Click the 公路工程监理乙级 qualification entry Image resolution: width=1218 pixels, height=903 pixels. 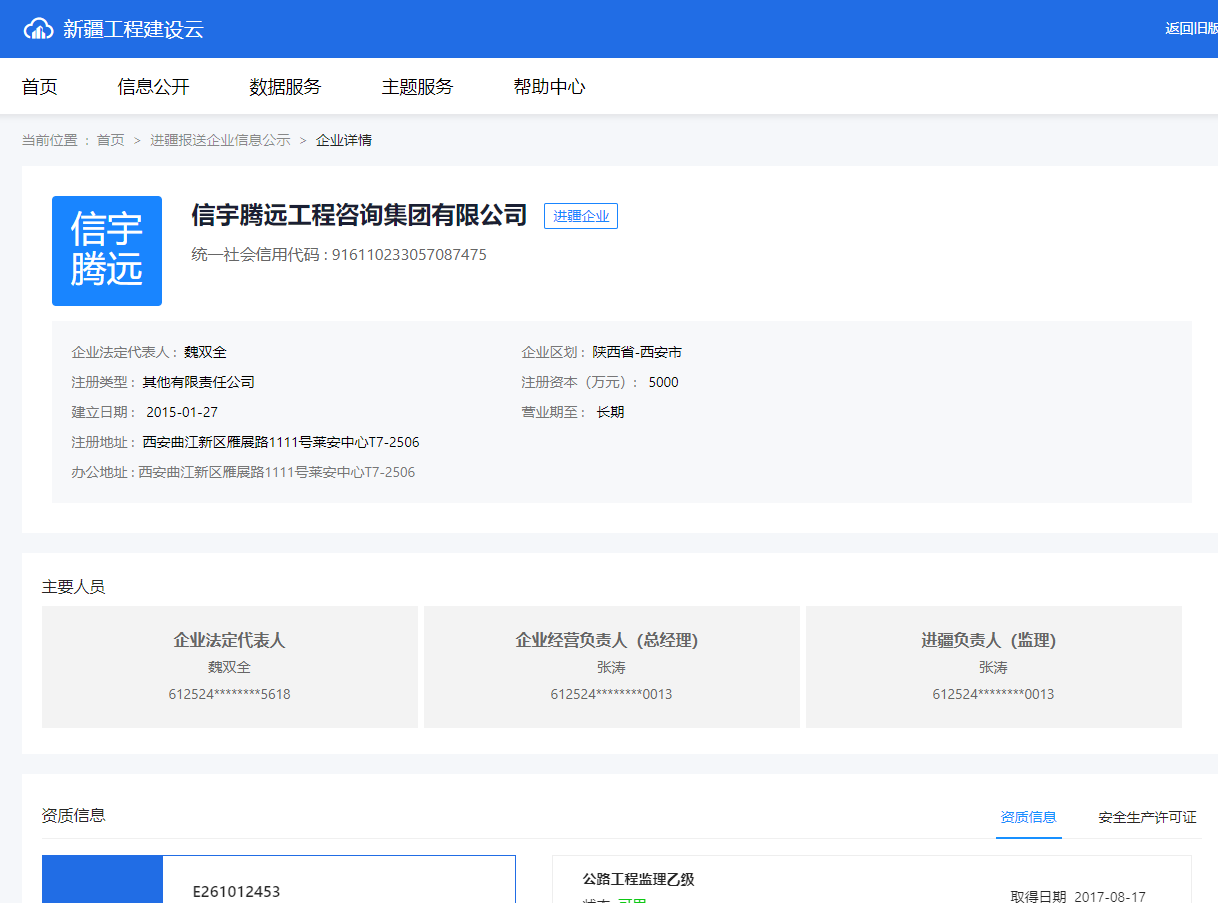pyautogui.click(x=635, y=880)
